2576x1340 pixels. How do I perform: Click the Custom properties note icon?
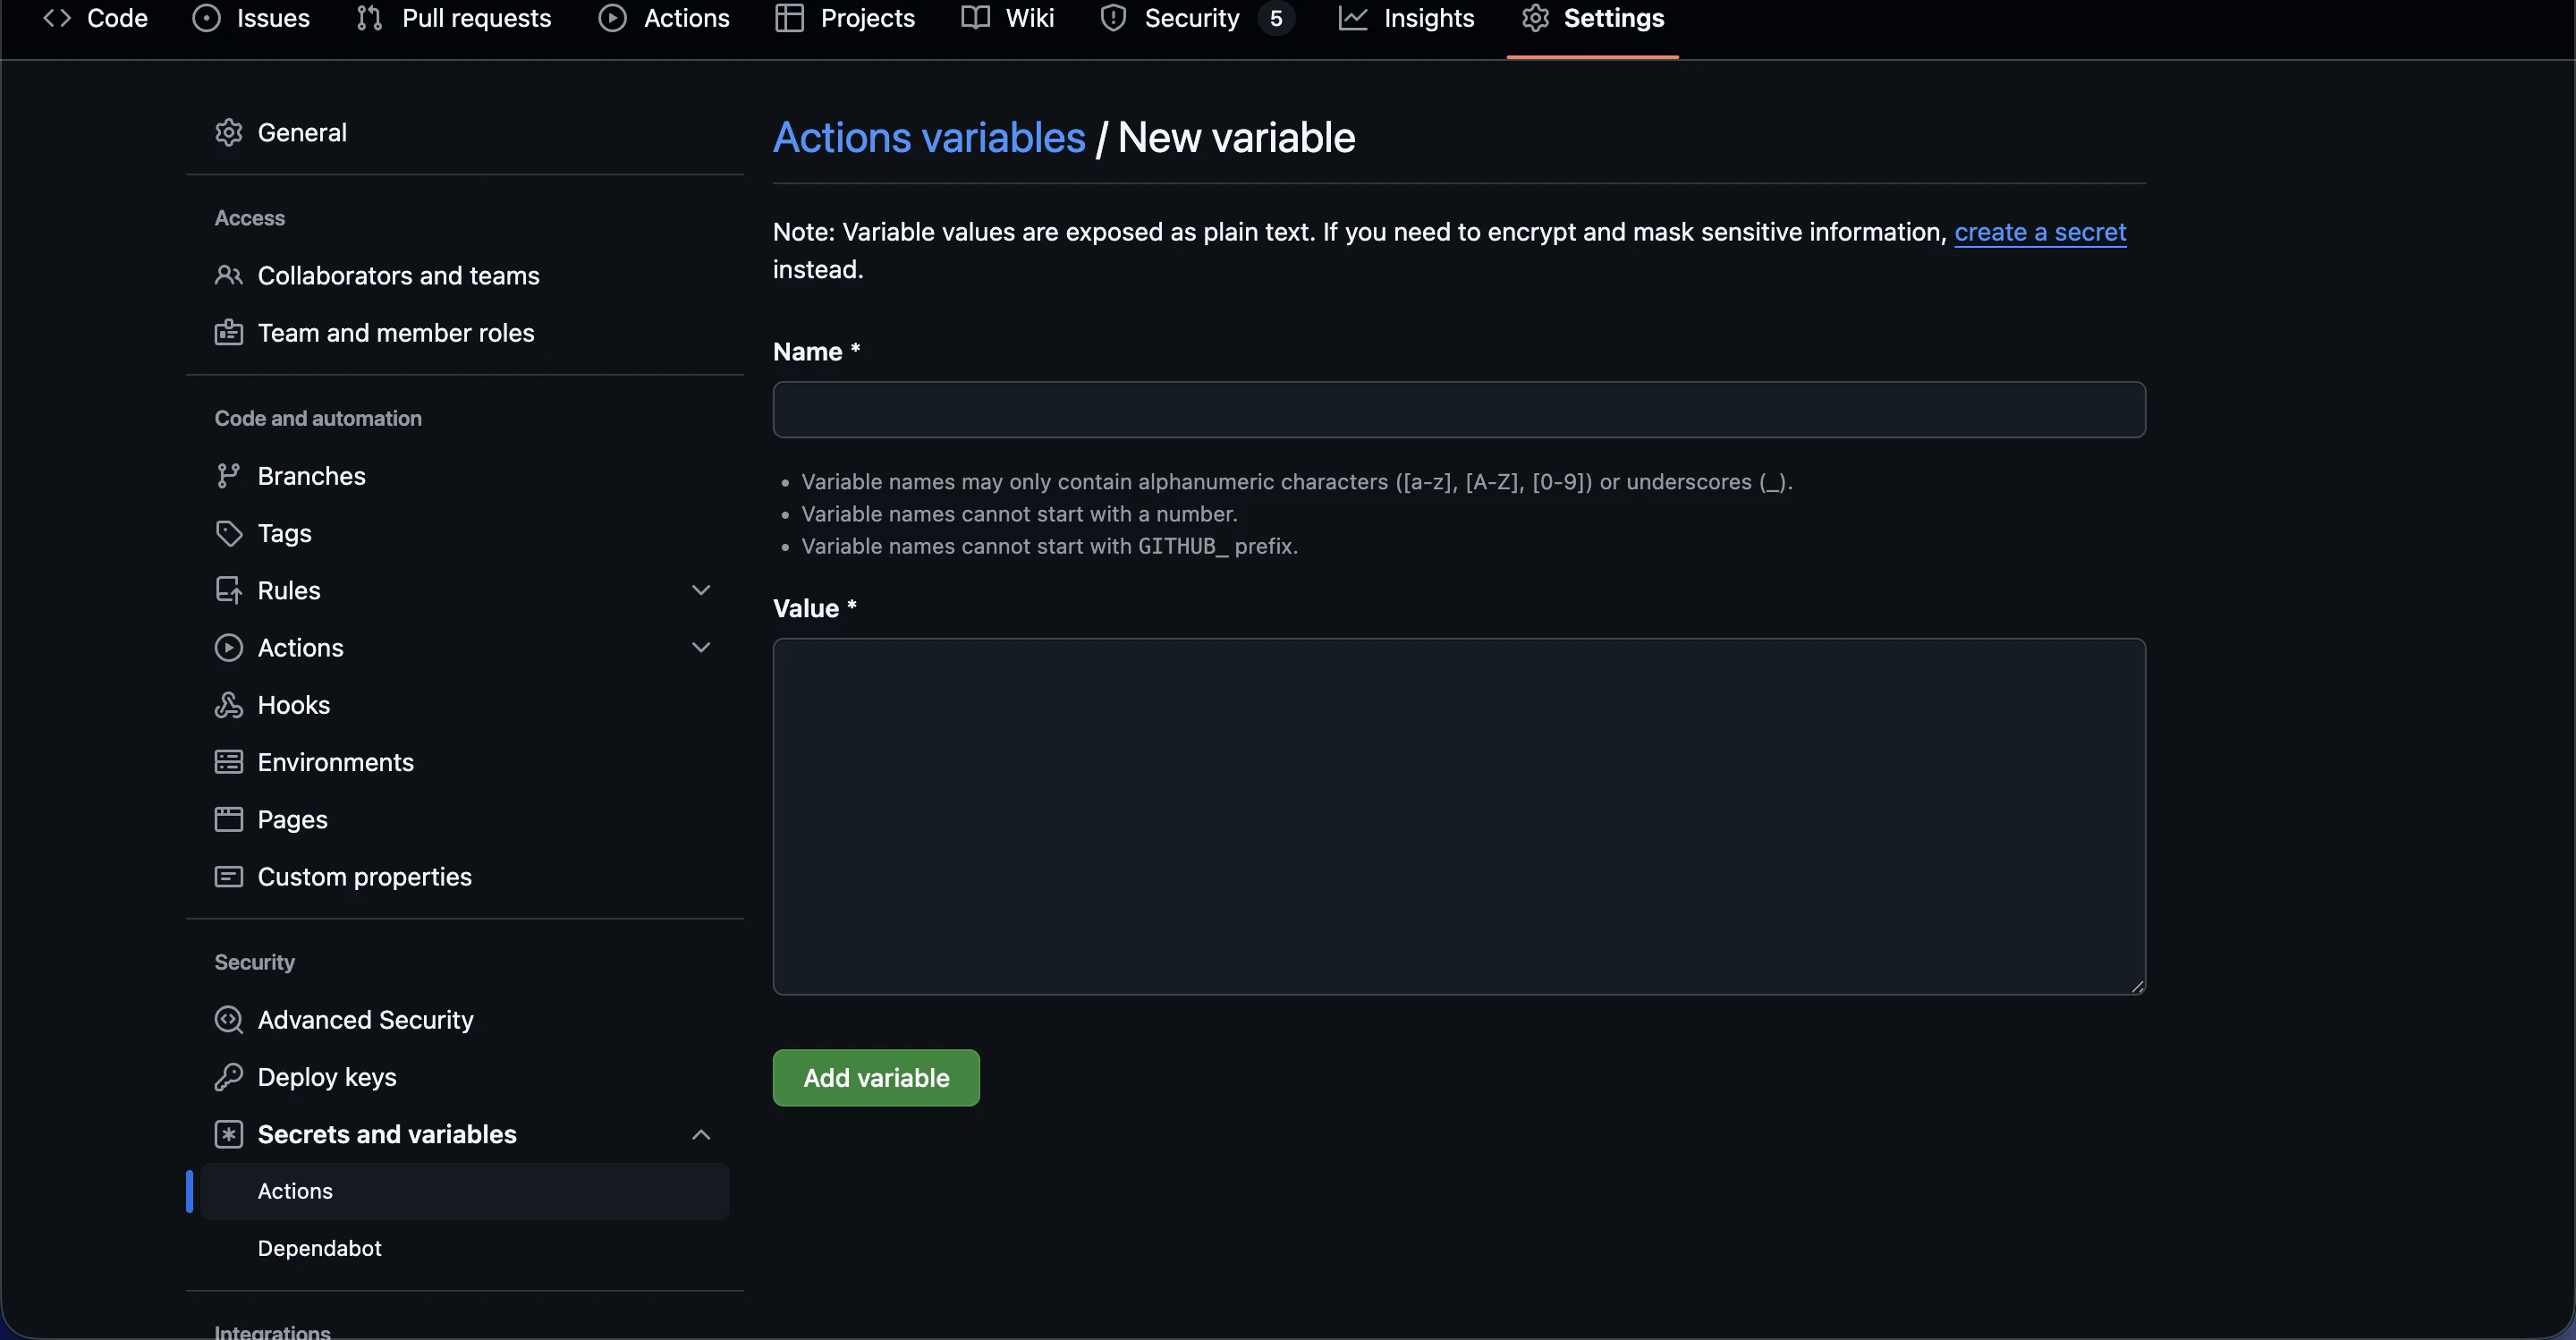[x=229, y=876]
